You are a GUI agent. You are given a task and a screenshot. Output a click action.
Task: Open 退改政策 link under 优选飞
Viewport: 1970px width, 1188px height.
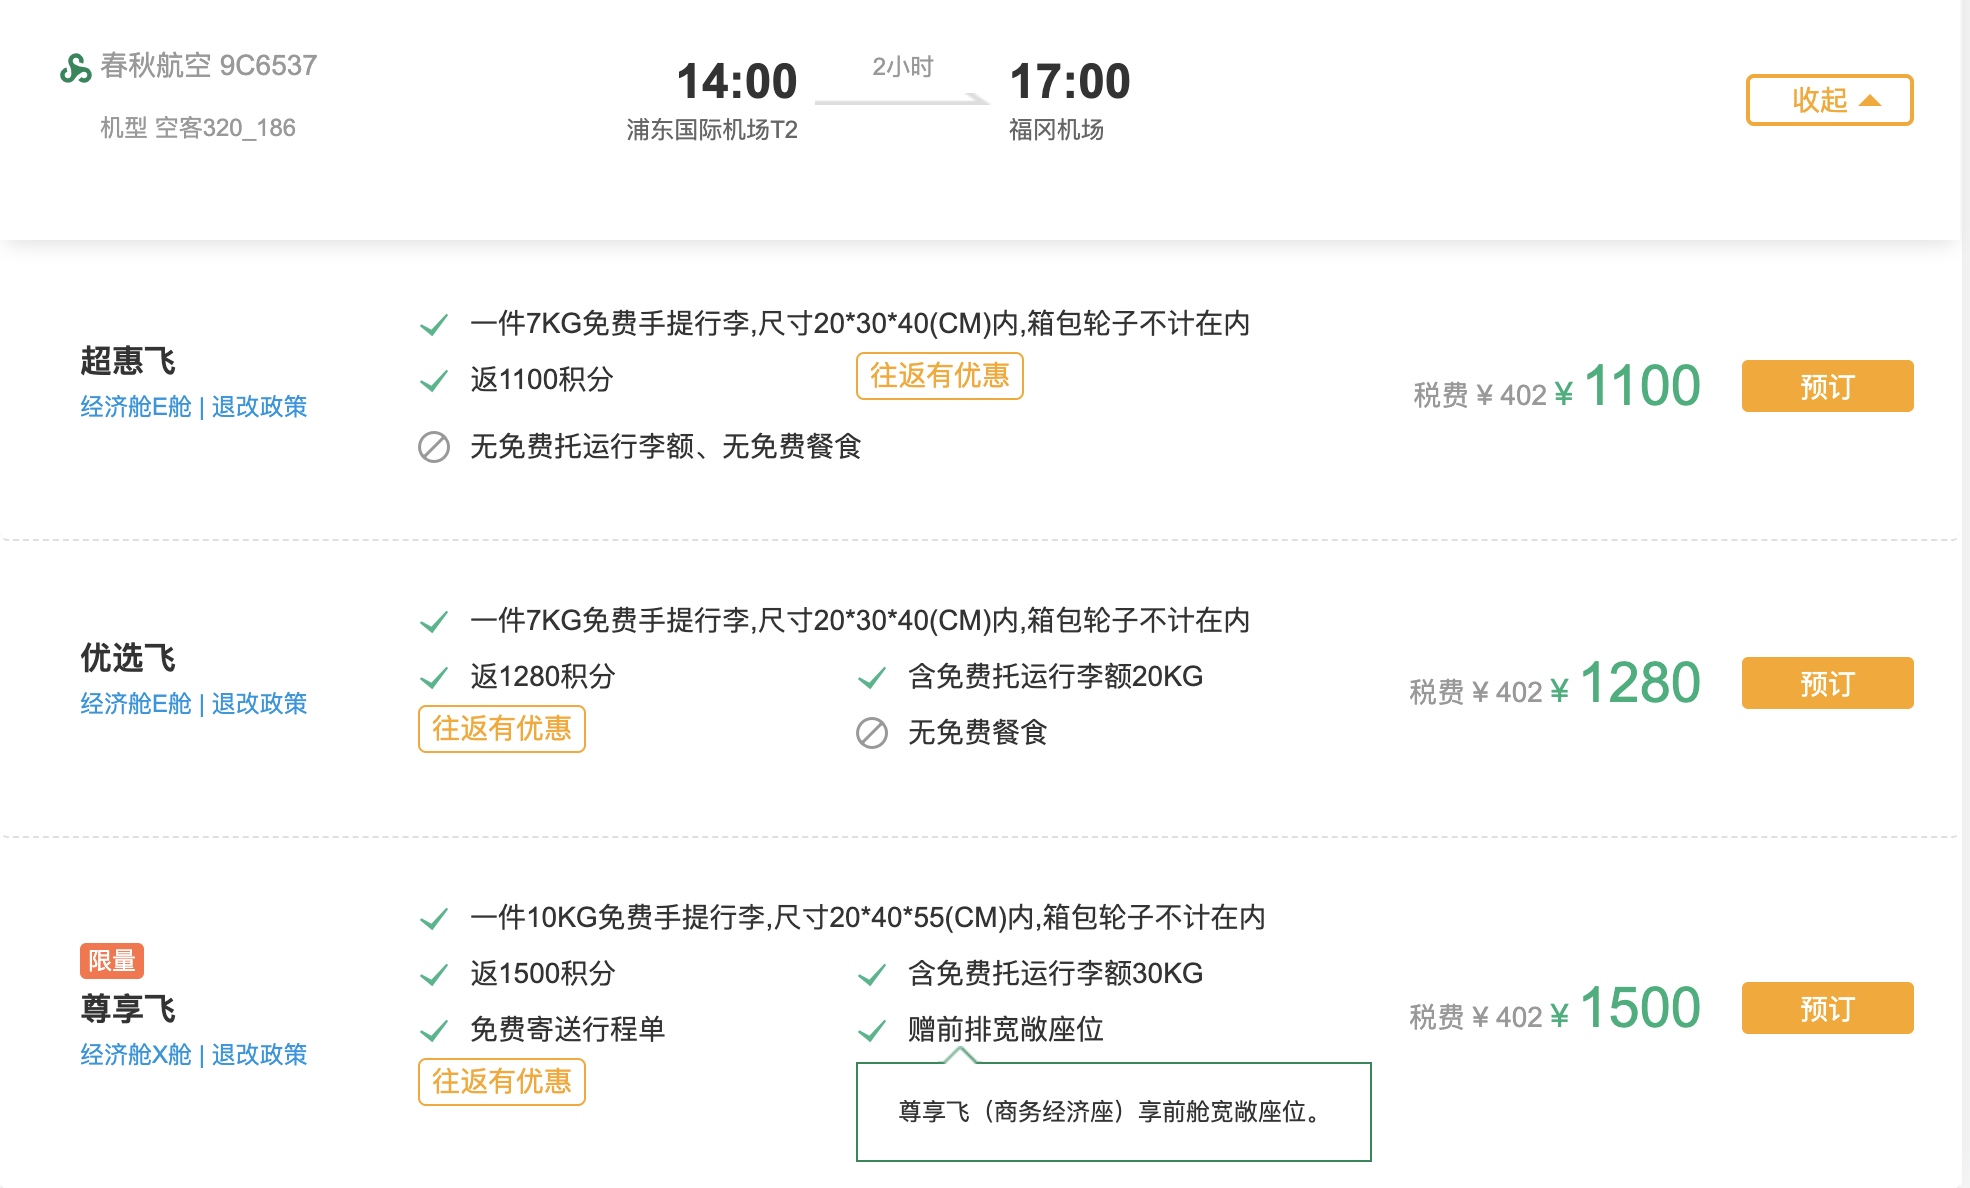pos(259,704)
